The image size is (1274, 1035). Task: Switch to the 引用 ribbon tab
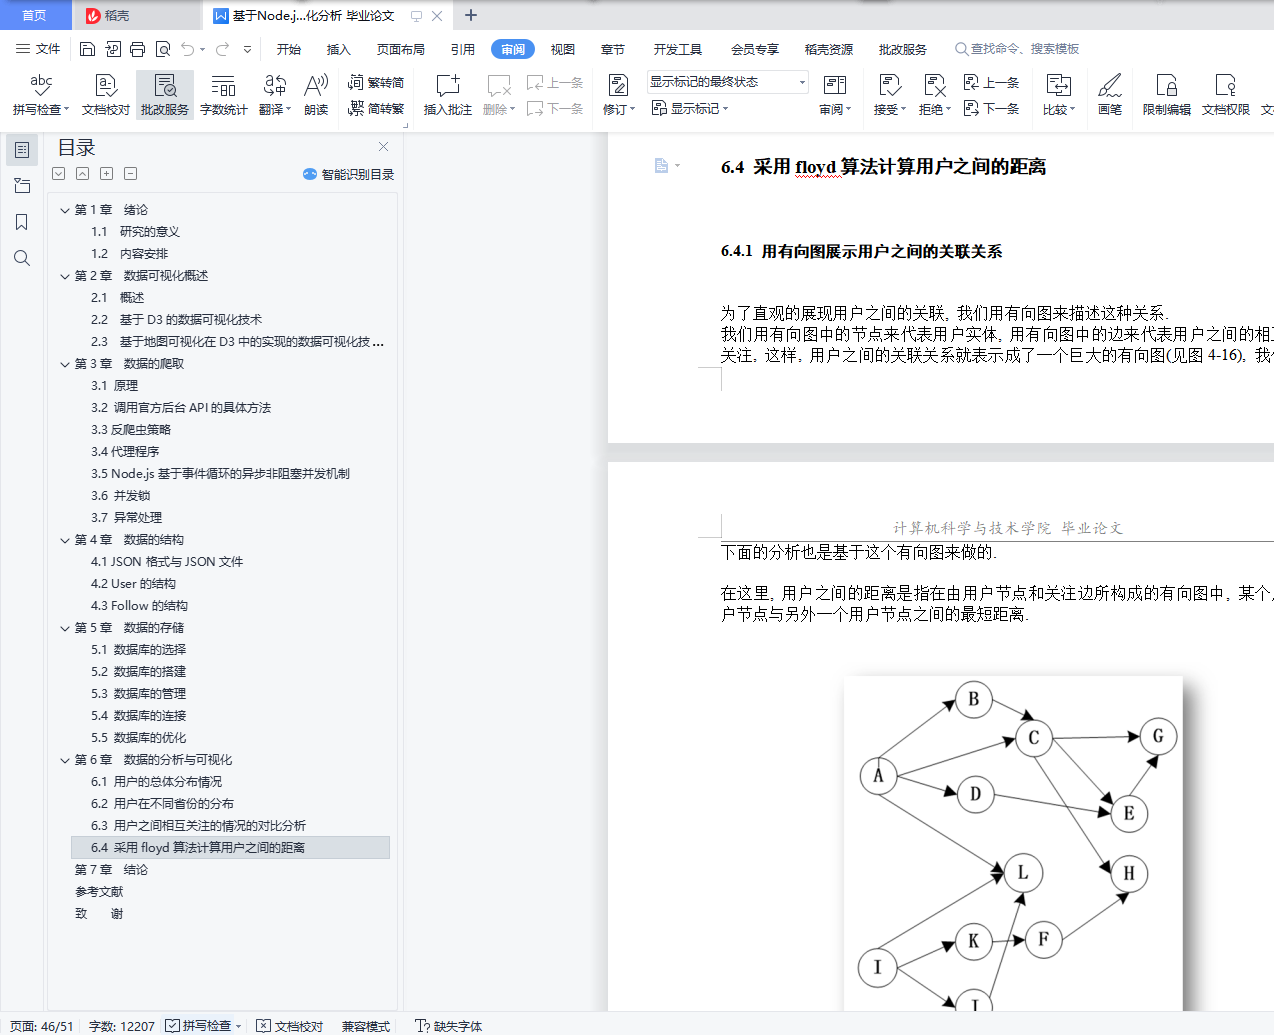462,49
